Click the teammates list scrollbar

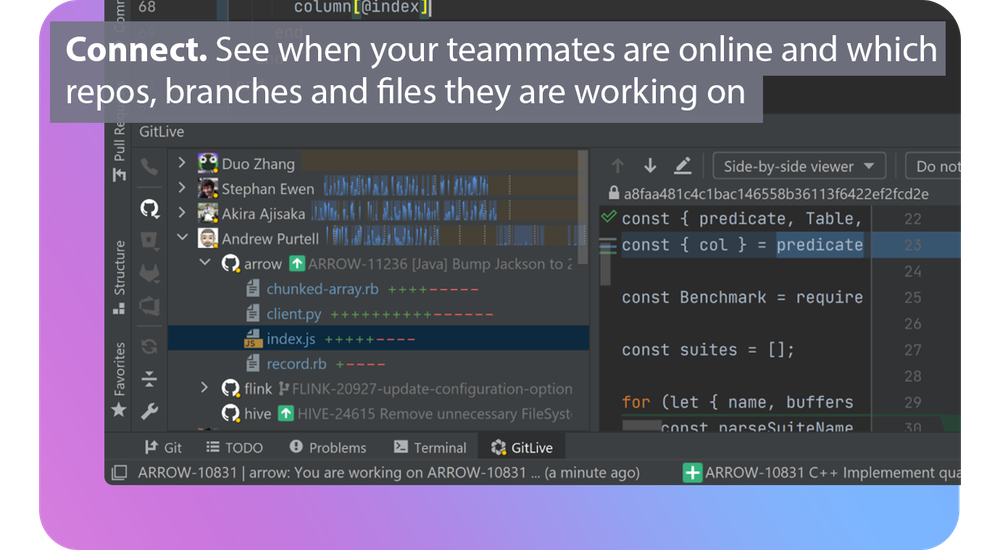coord(582,207)
